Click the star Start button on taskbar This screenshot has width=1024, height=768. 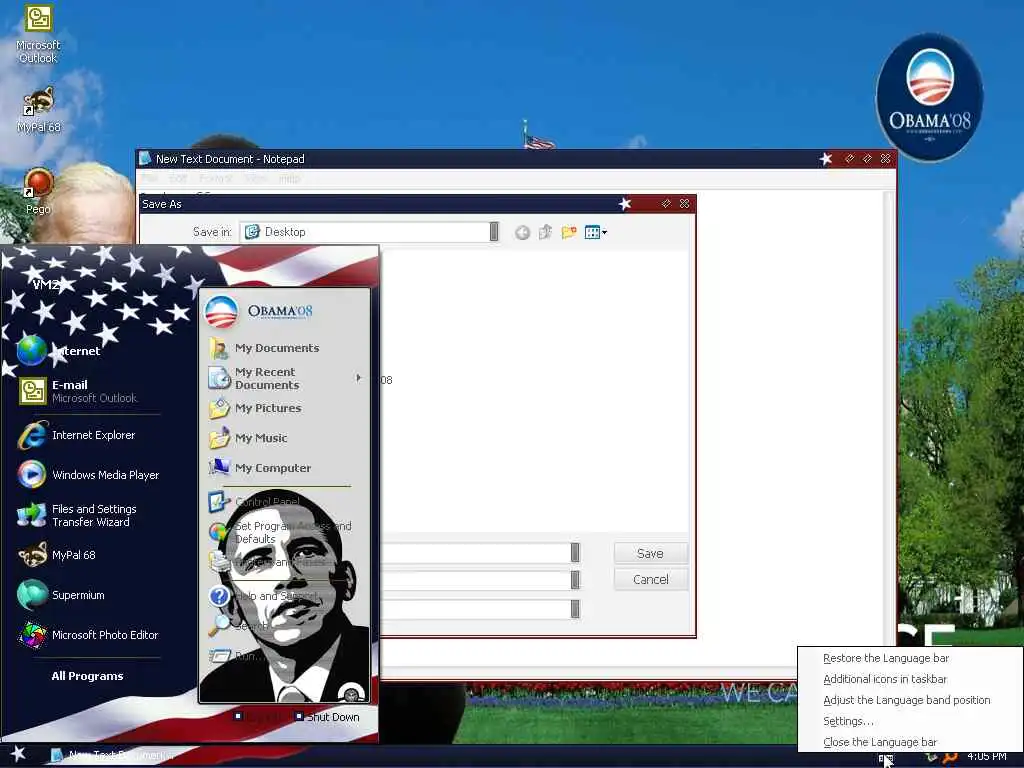click(x=18, y=754)
